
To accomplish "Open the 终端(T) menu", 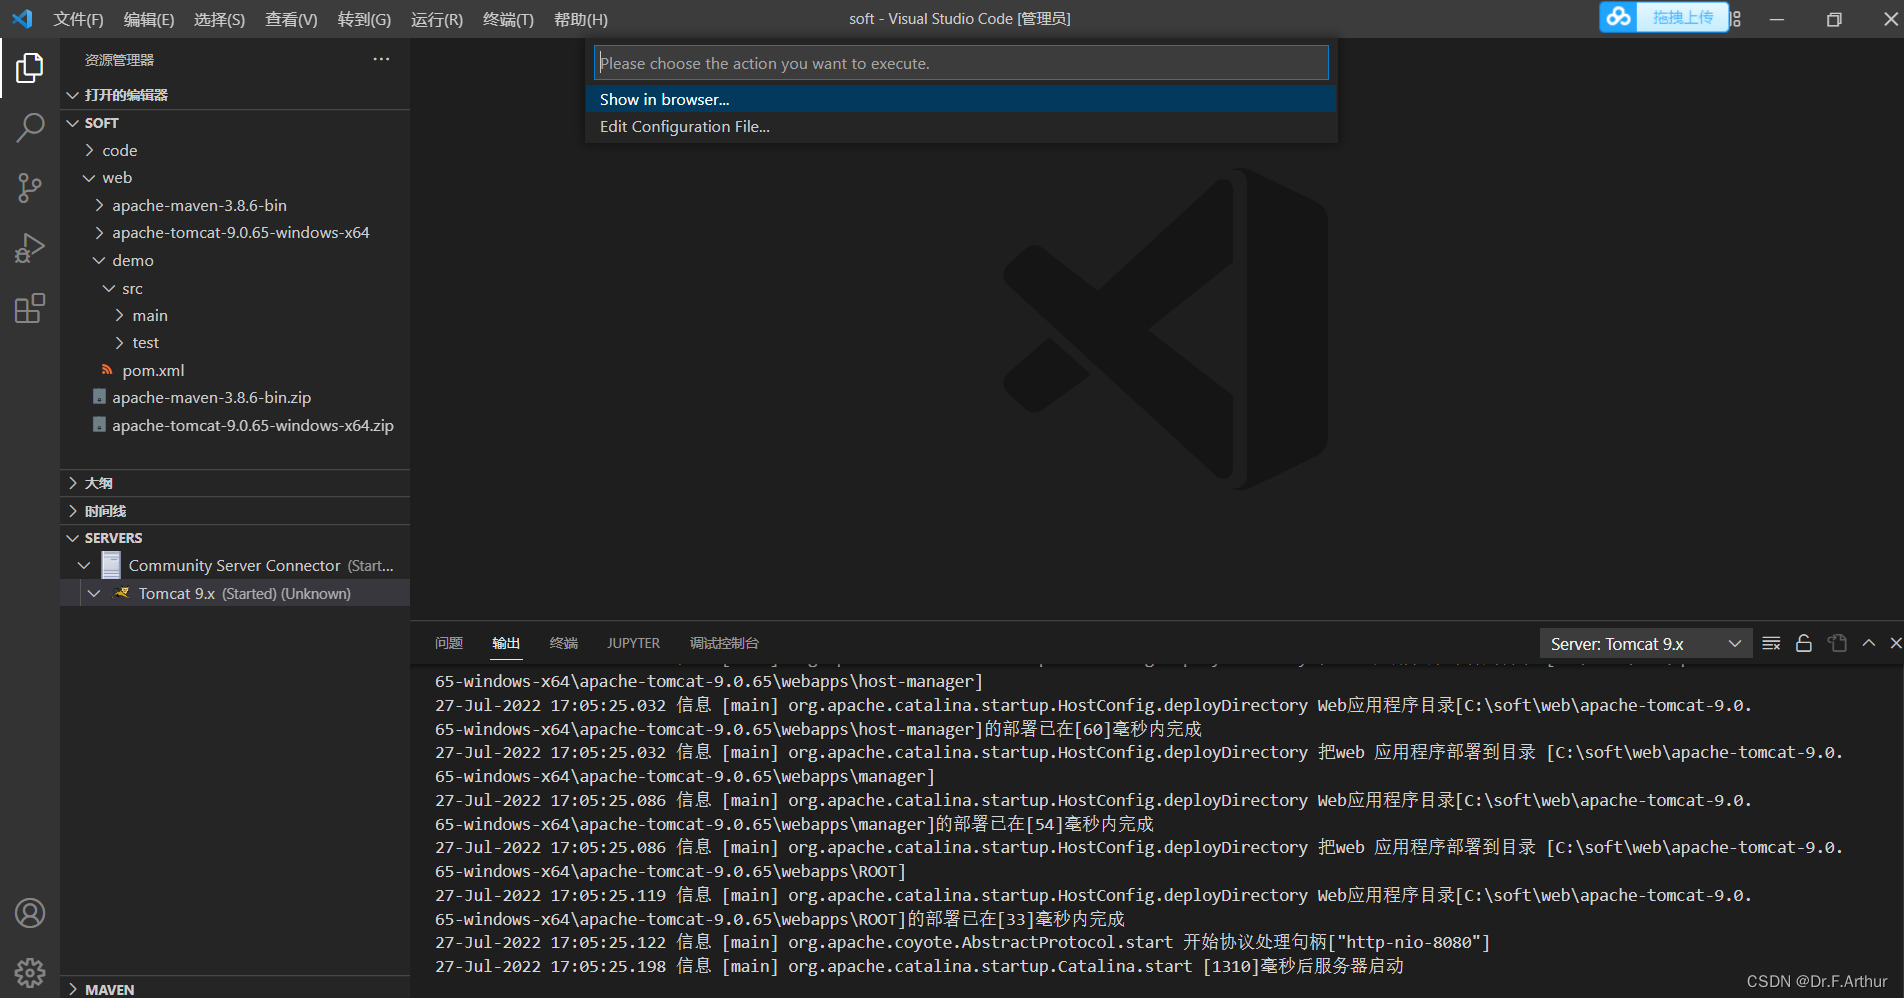I will click(508, 19).
